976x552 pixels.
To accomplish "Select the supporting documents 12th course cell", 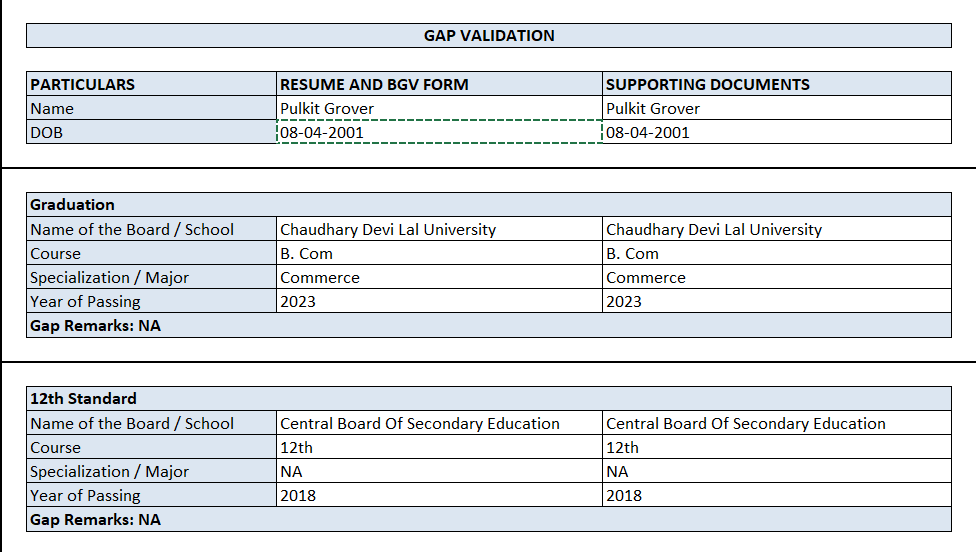I will point(776,447).
